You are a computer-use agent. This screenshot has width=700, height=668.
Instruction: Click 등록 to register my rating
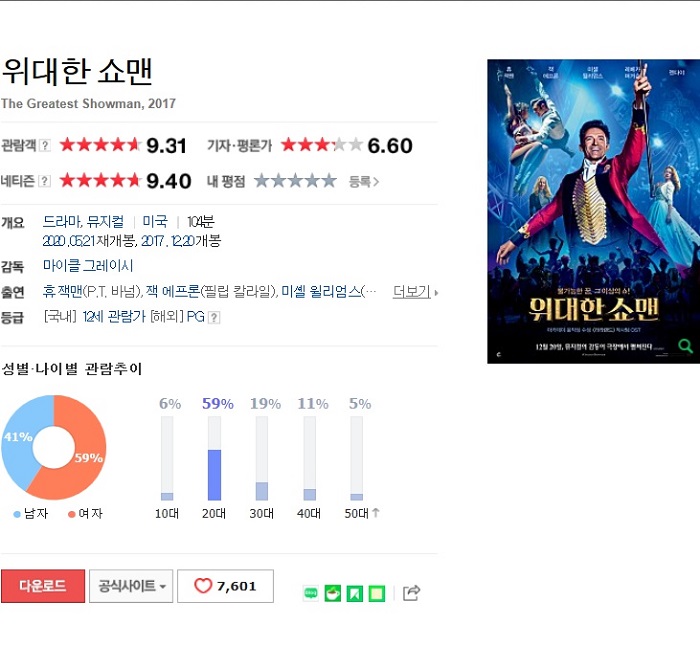pos(364,181)
